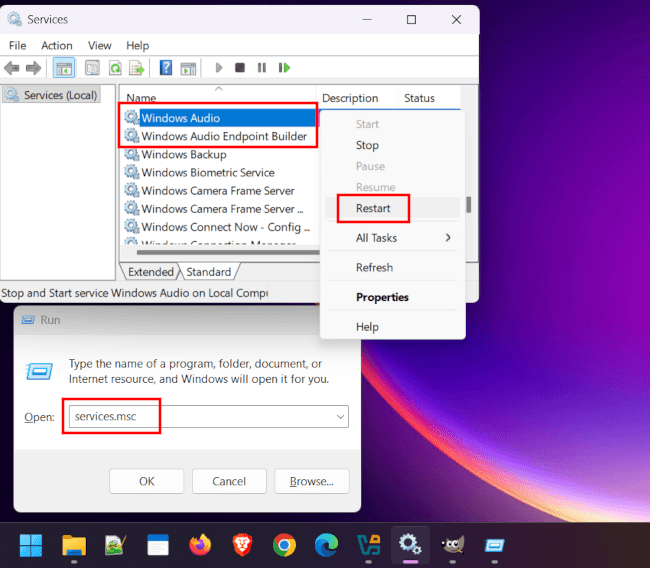
Task: Select Services (Local) tree node
Action: 52,95
